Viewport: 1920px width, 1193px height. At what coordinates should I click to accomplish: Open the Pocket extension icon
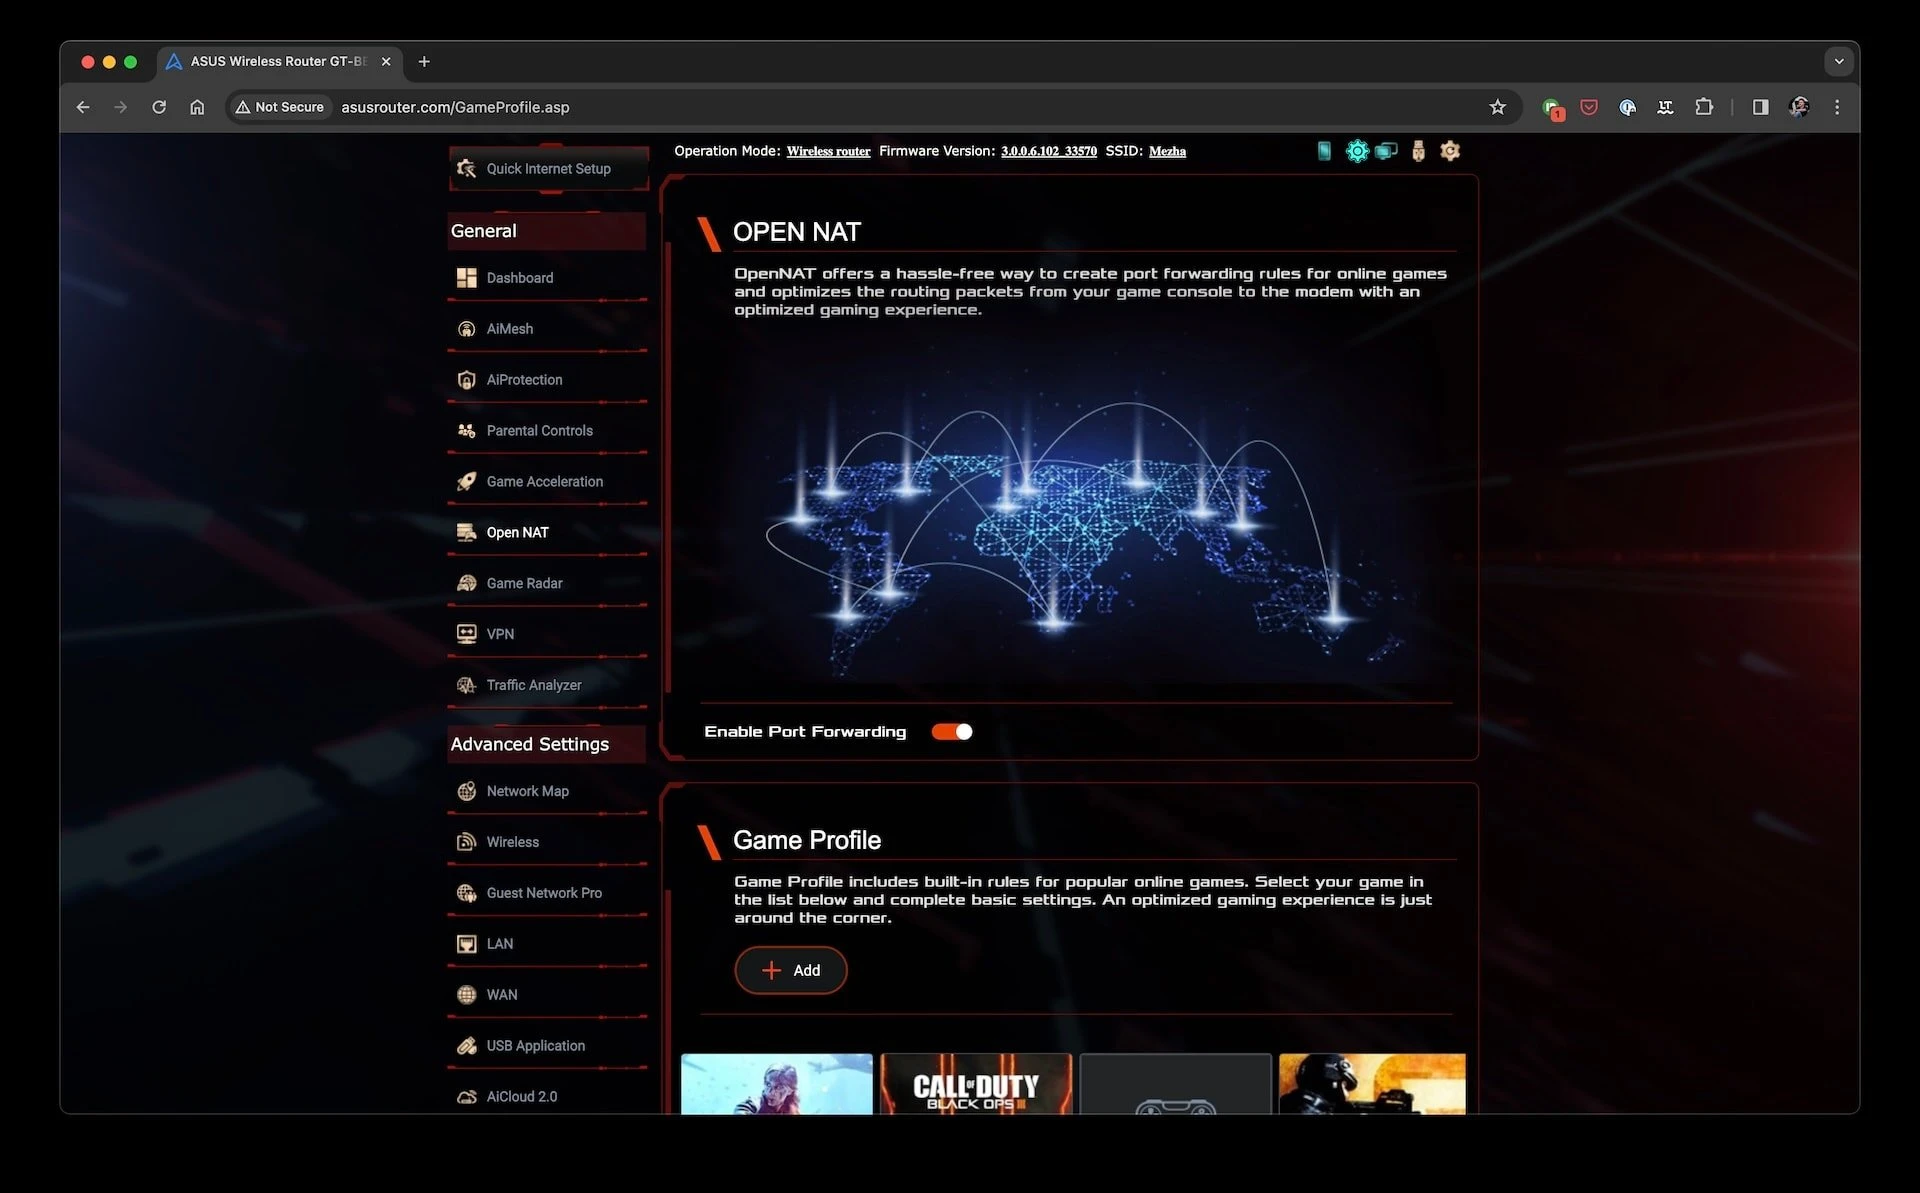pos(1589,107)
